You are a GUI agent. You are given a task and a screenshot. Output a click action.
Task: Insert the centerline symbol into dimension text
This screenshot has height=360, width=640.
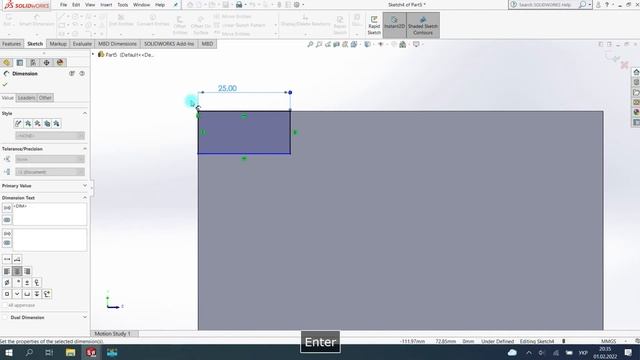tap(37, 282)
